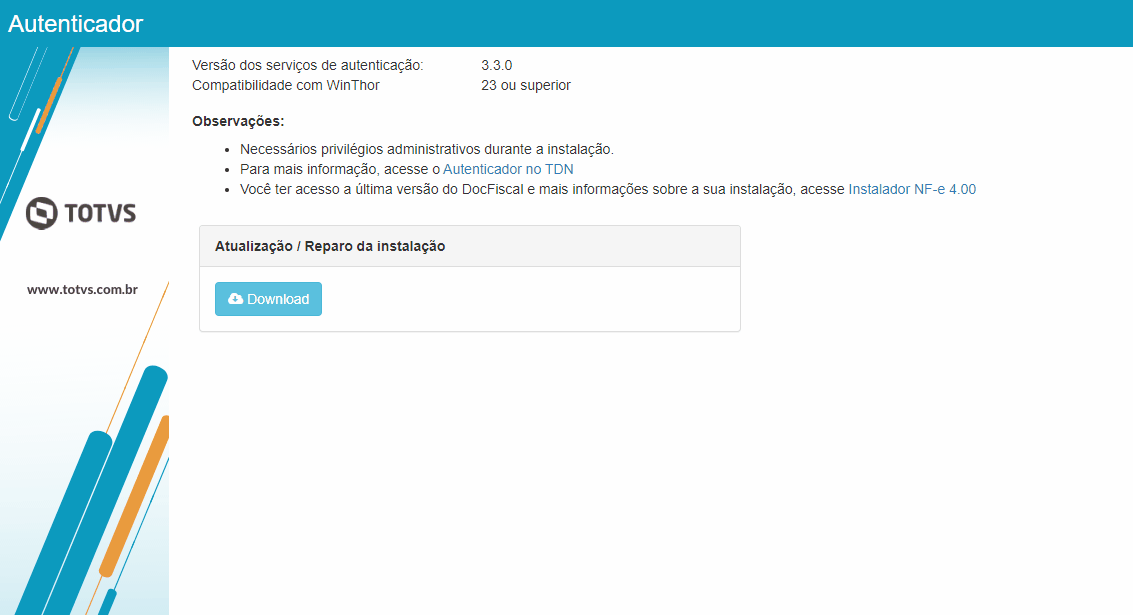Viewport: 1133px width, 615px height.
Task: Open the Autenticador no TDN link
Action: coord(508,169)
